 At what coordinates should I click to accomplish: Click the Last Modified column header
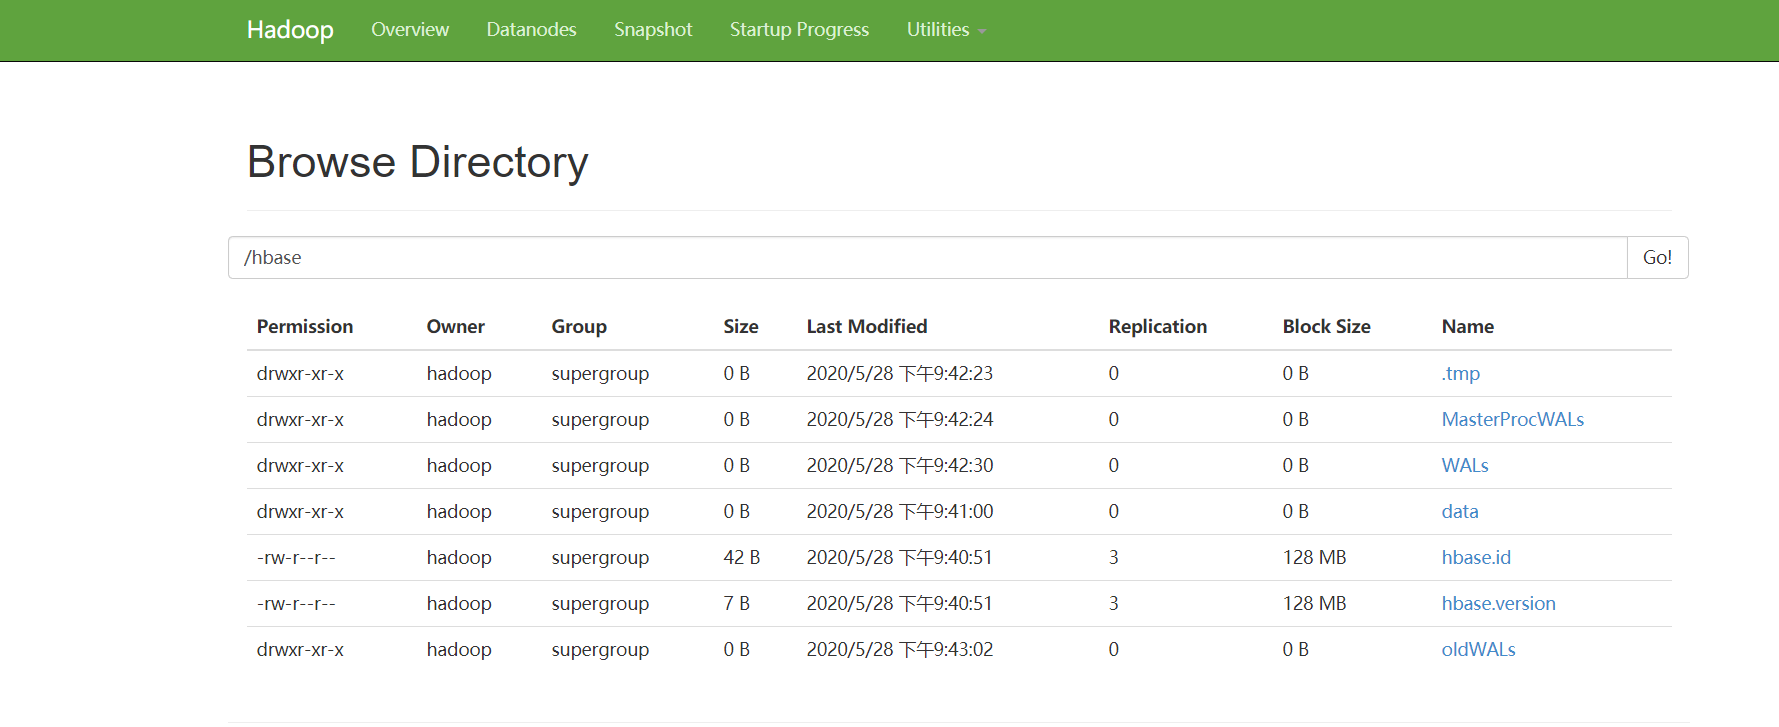(x=867, y=326)
